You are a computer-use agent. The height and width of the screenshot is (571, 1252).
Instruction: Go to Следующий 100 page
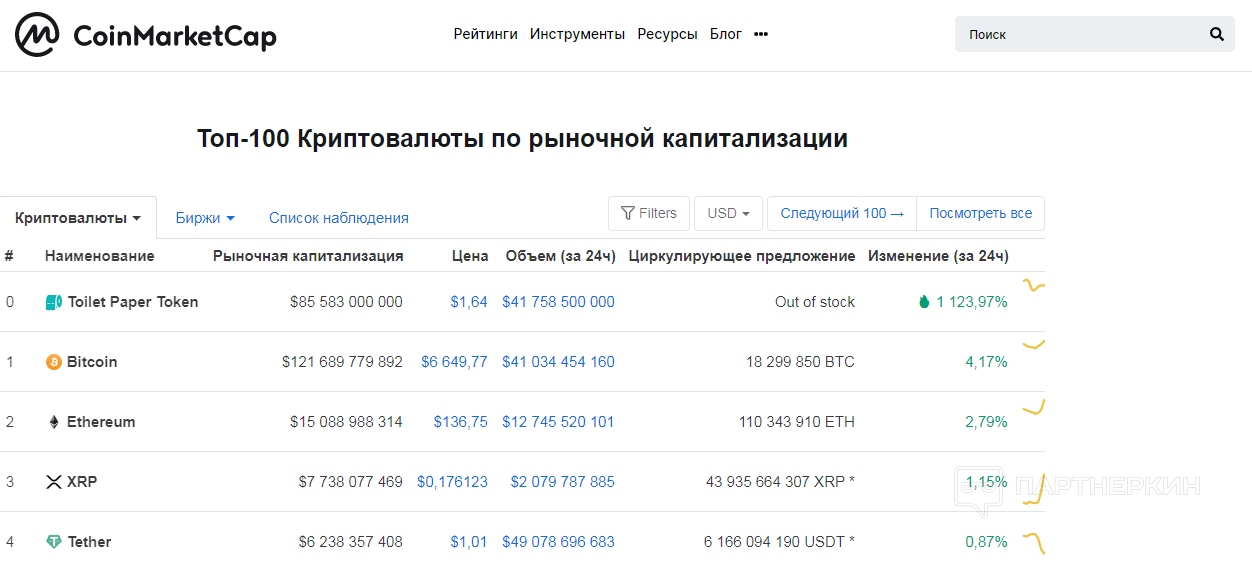click(x=842, y=213)
